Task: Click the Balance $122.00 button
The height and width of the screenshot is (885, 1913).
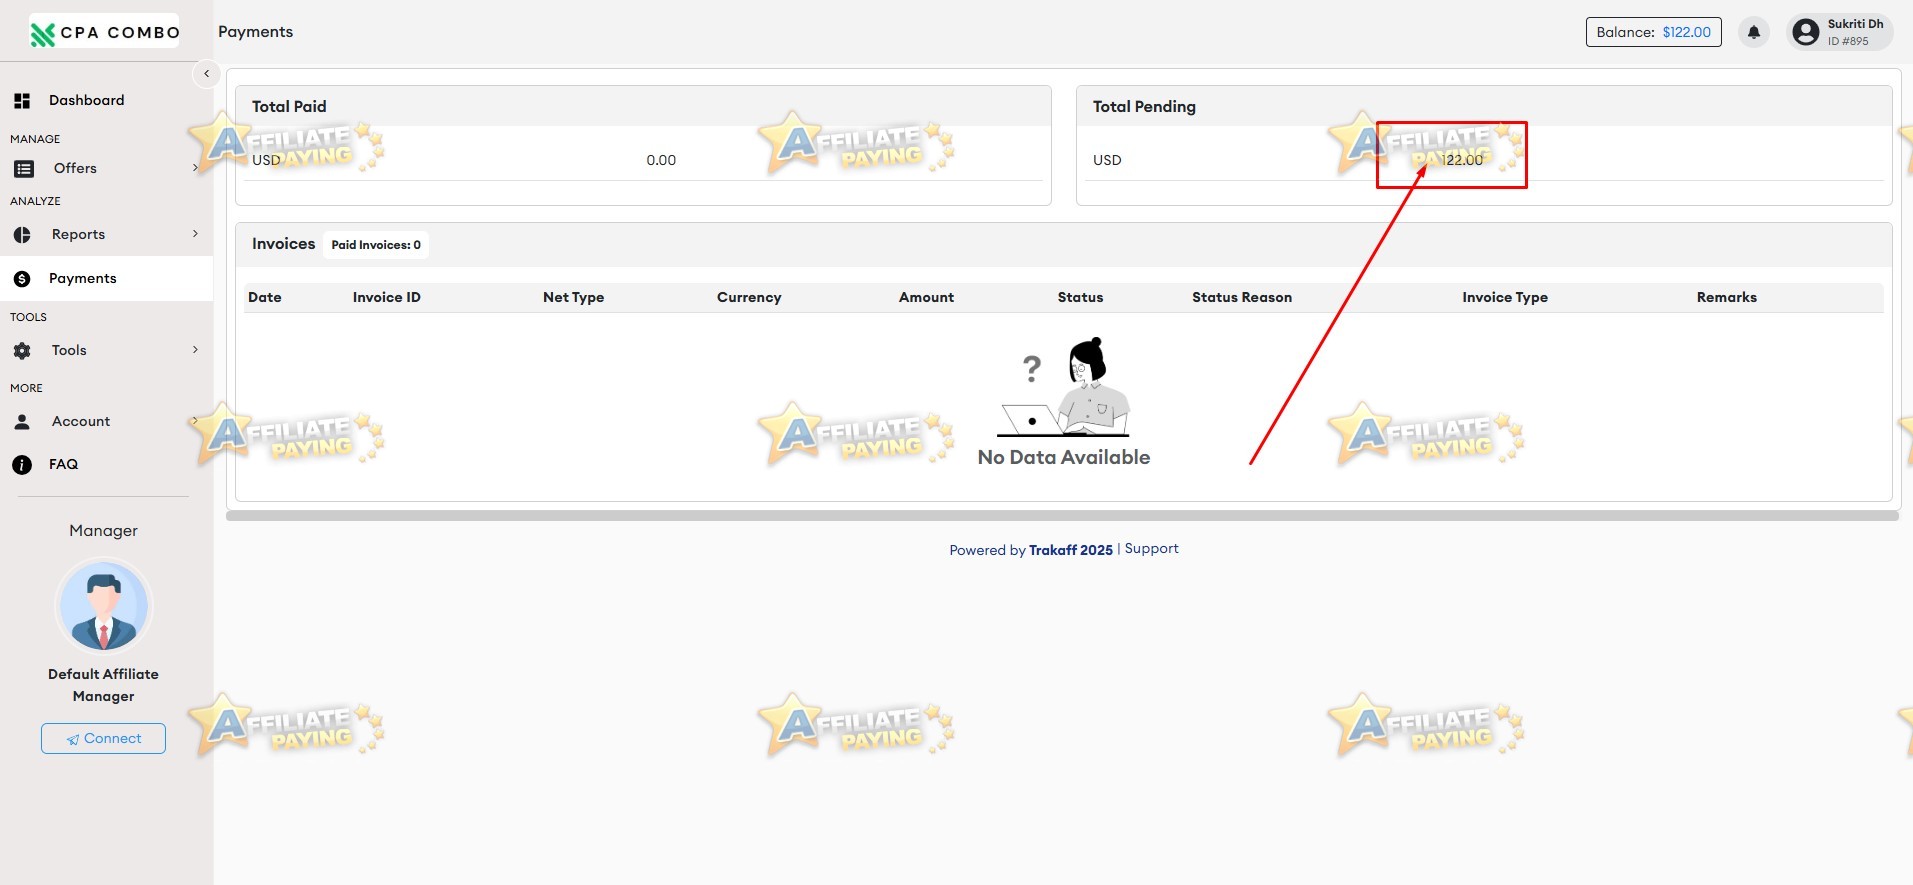Action: pos(1653,32)
